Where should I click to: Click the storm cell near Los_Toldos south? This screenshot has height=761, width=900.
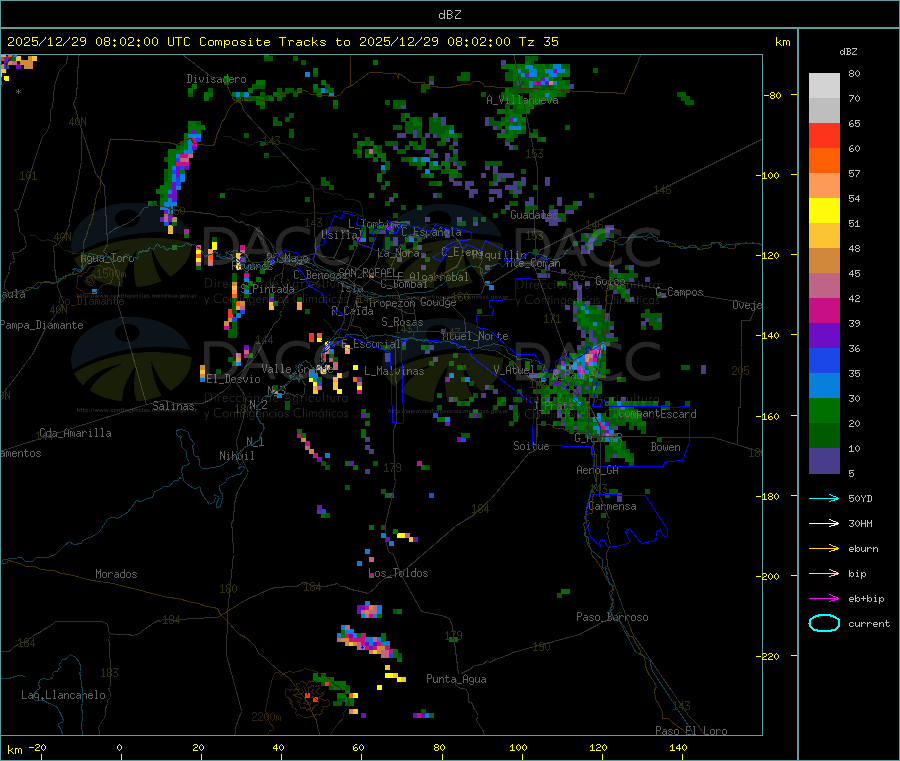click(370, 609)
